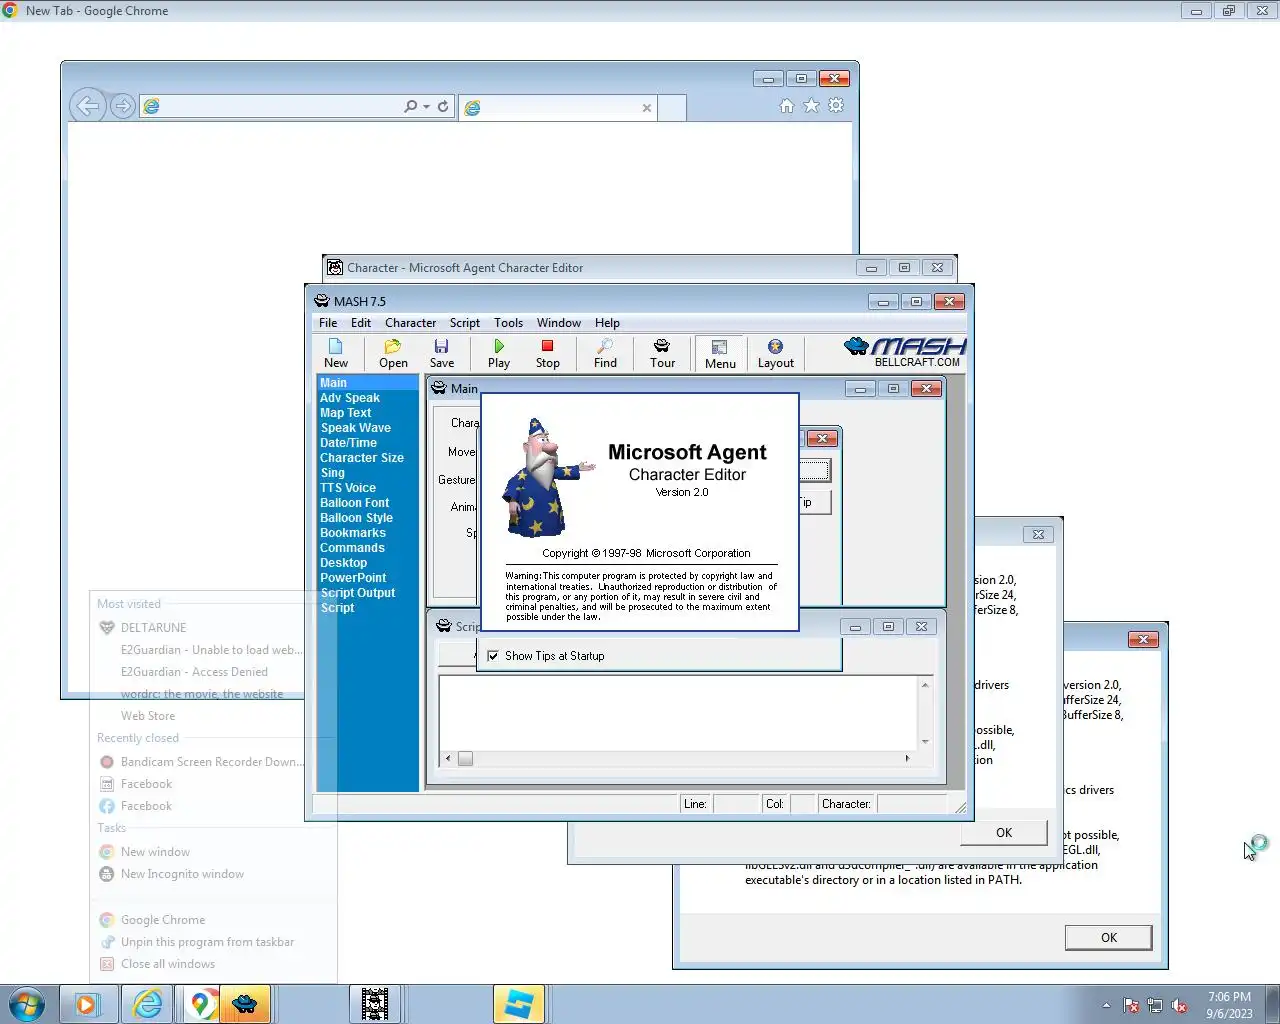Click Internet Explorer forward arrow button

click(x=123, y=106)
